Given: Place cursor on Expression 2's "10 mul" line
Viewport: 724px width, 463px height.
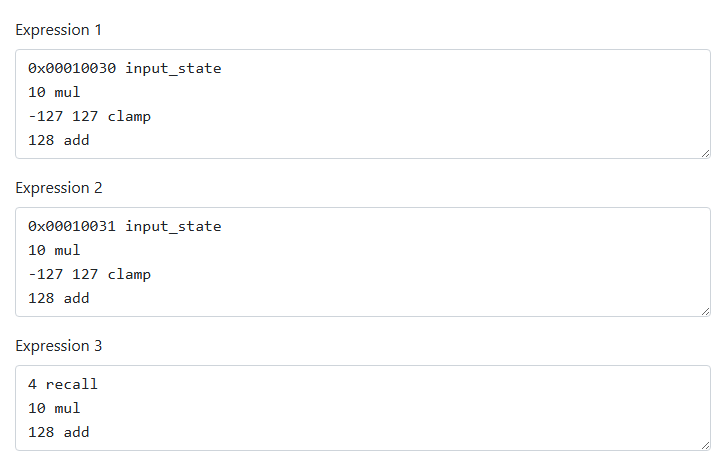Looking at the screenshot, I should tap(54, 251).
